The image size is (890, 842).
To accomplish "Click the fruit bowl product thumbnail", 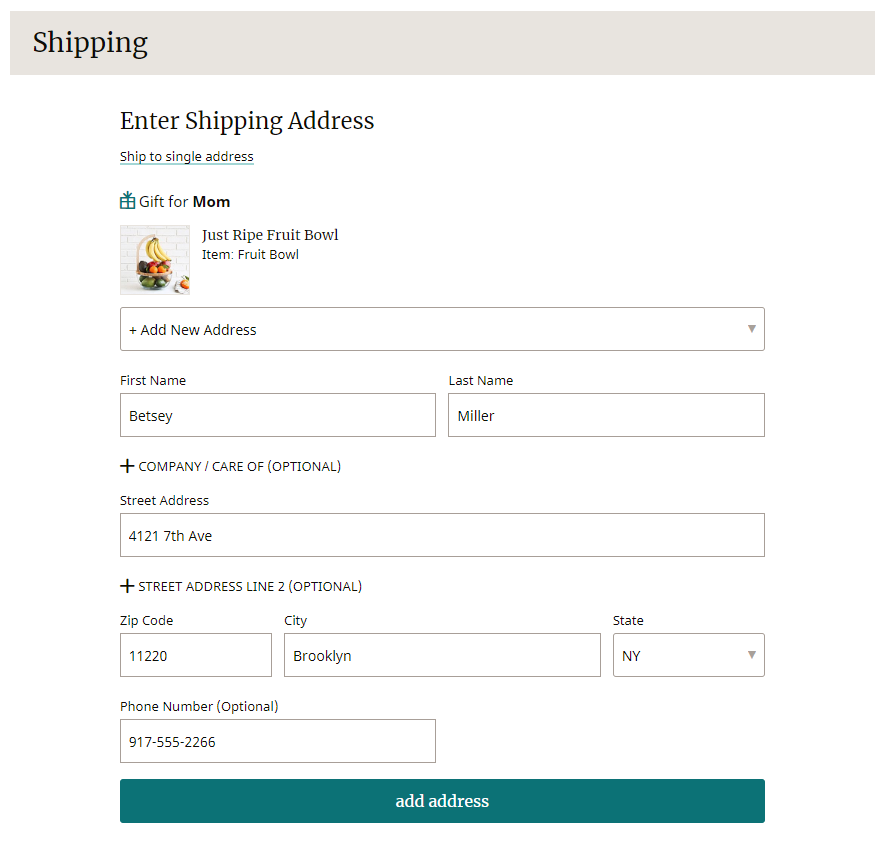I will [155, 260].
